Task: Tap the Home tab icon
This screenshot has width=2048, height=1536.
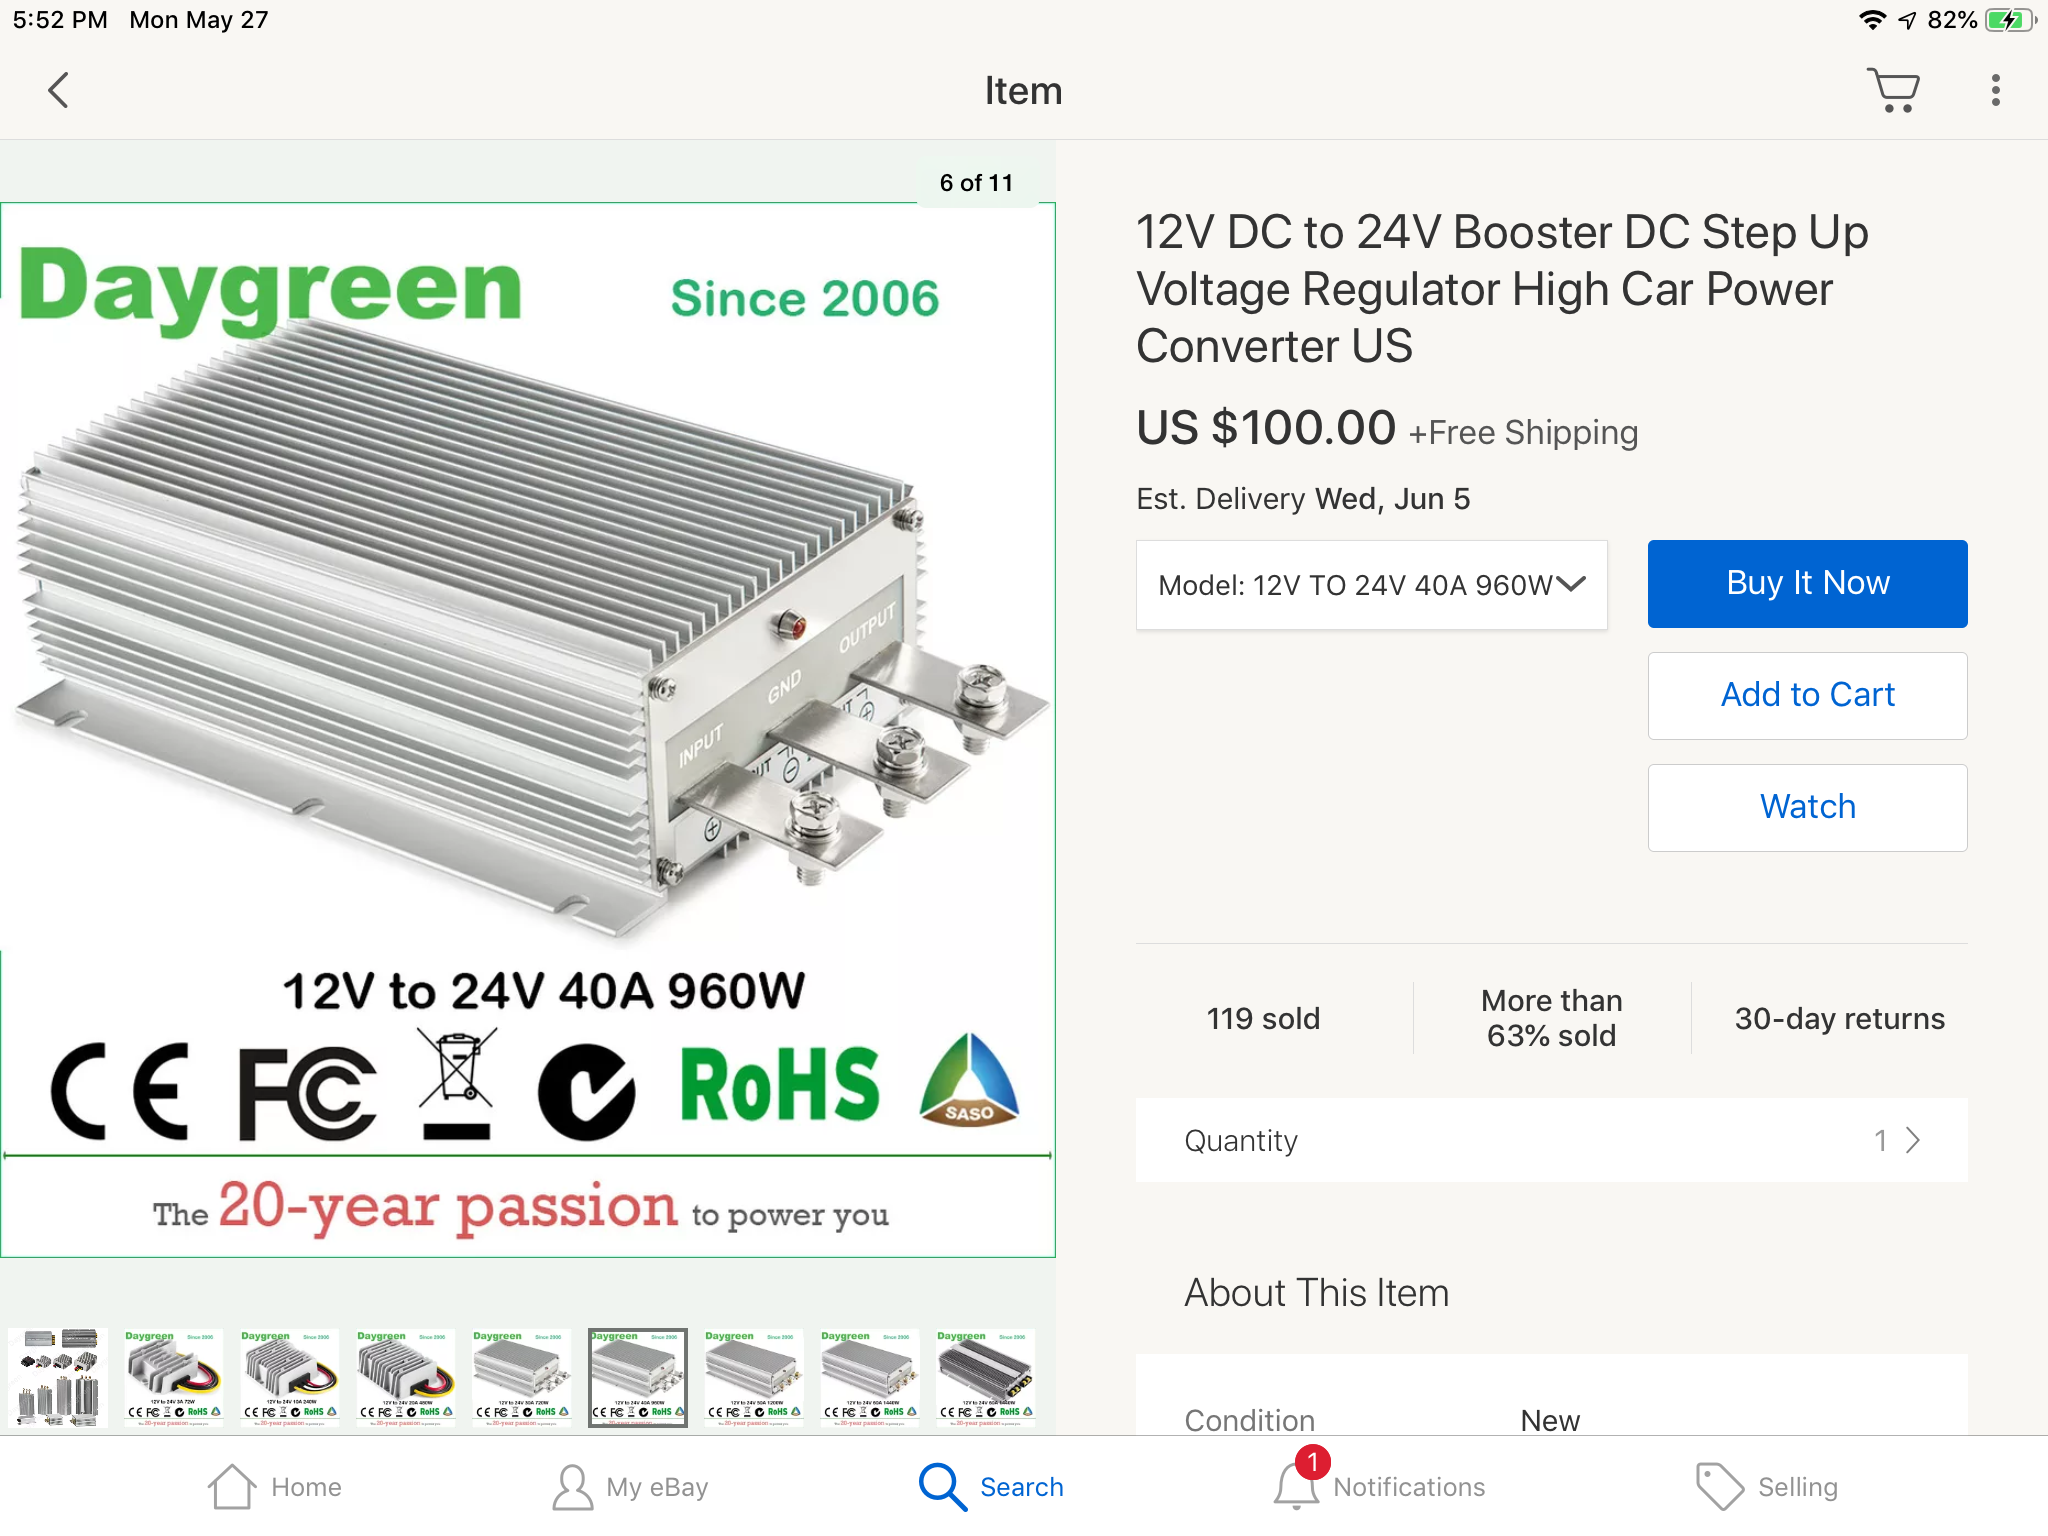Action: (x=232, y=1487)
